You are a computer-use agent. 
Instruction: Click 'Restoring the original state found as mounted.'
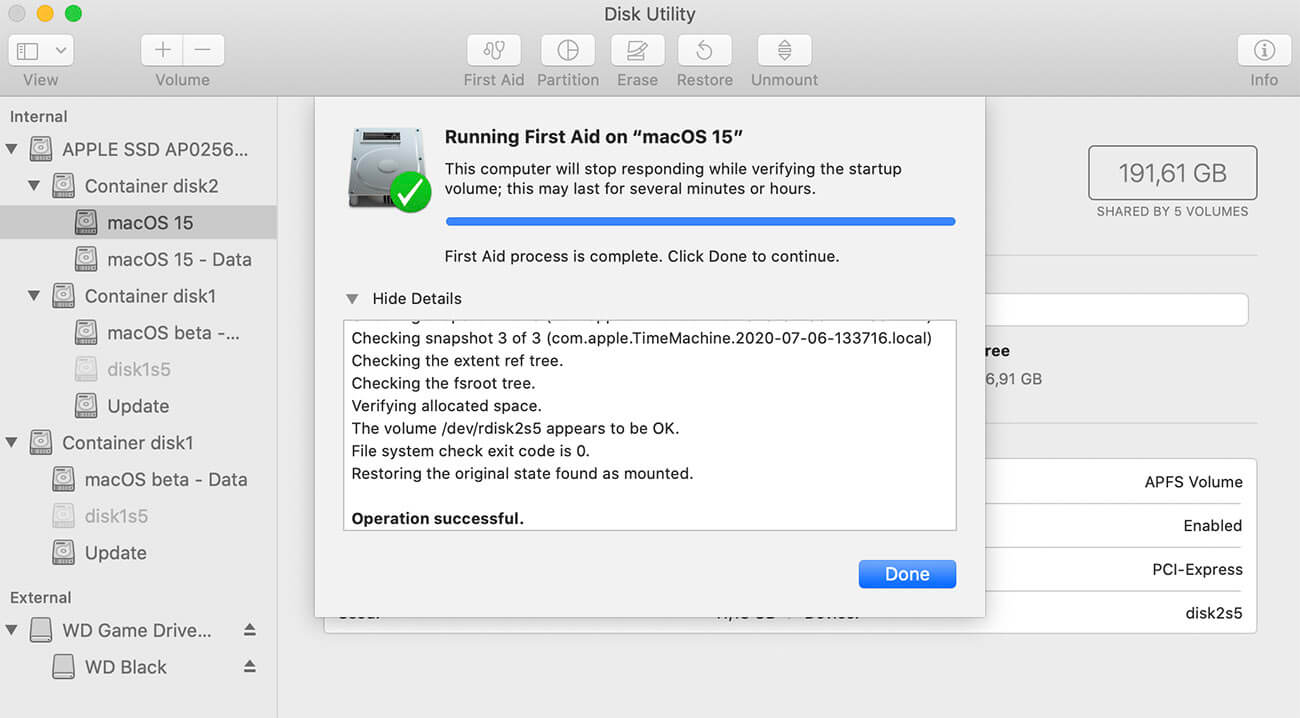pyautogui.click(x=522, y=473)
